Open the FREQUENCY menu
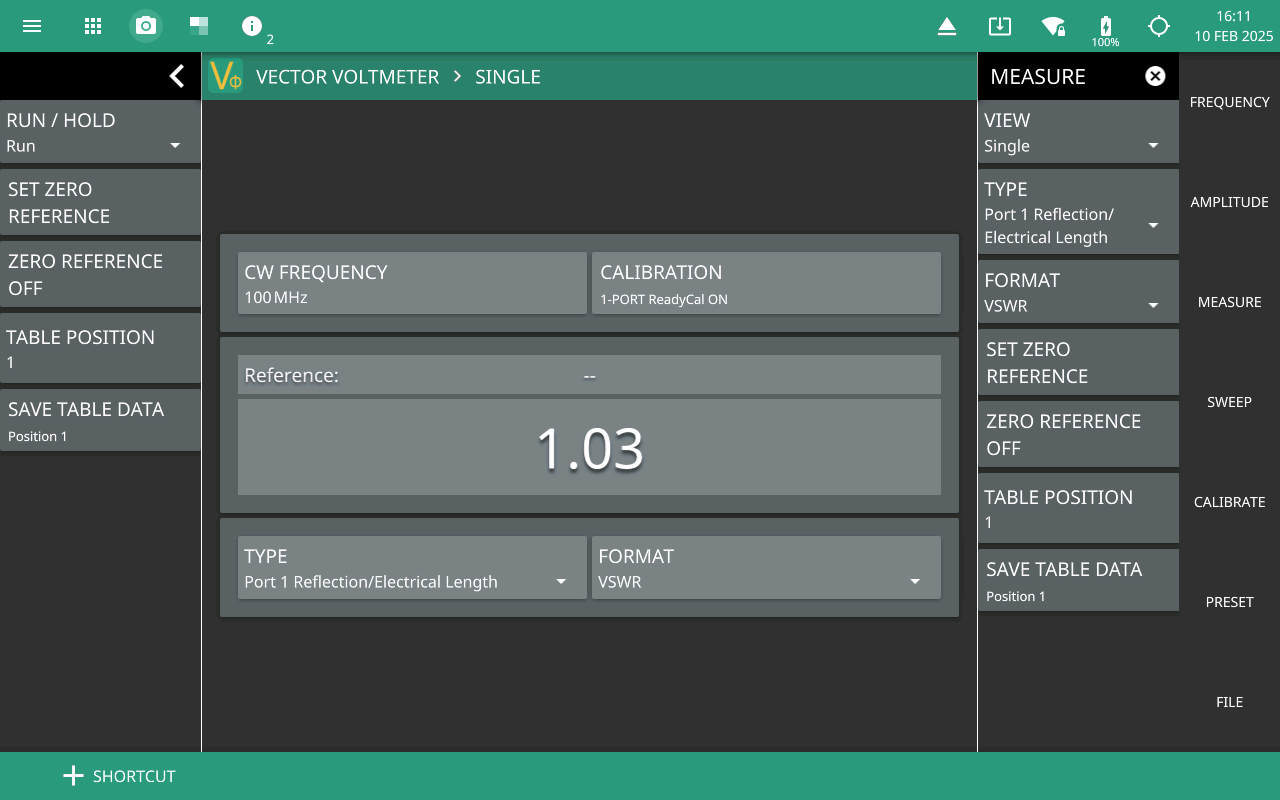Screen dimensions: 1280x800 [x=1229, y=102]
